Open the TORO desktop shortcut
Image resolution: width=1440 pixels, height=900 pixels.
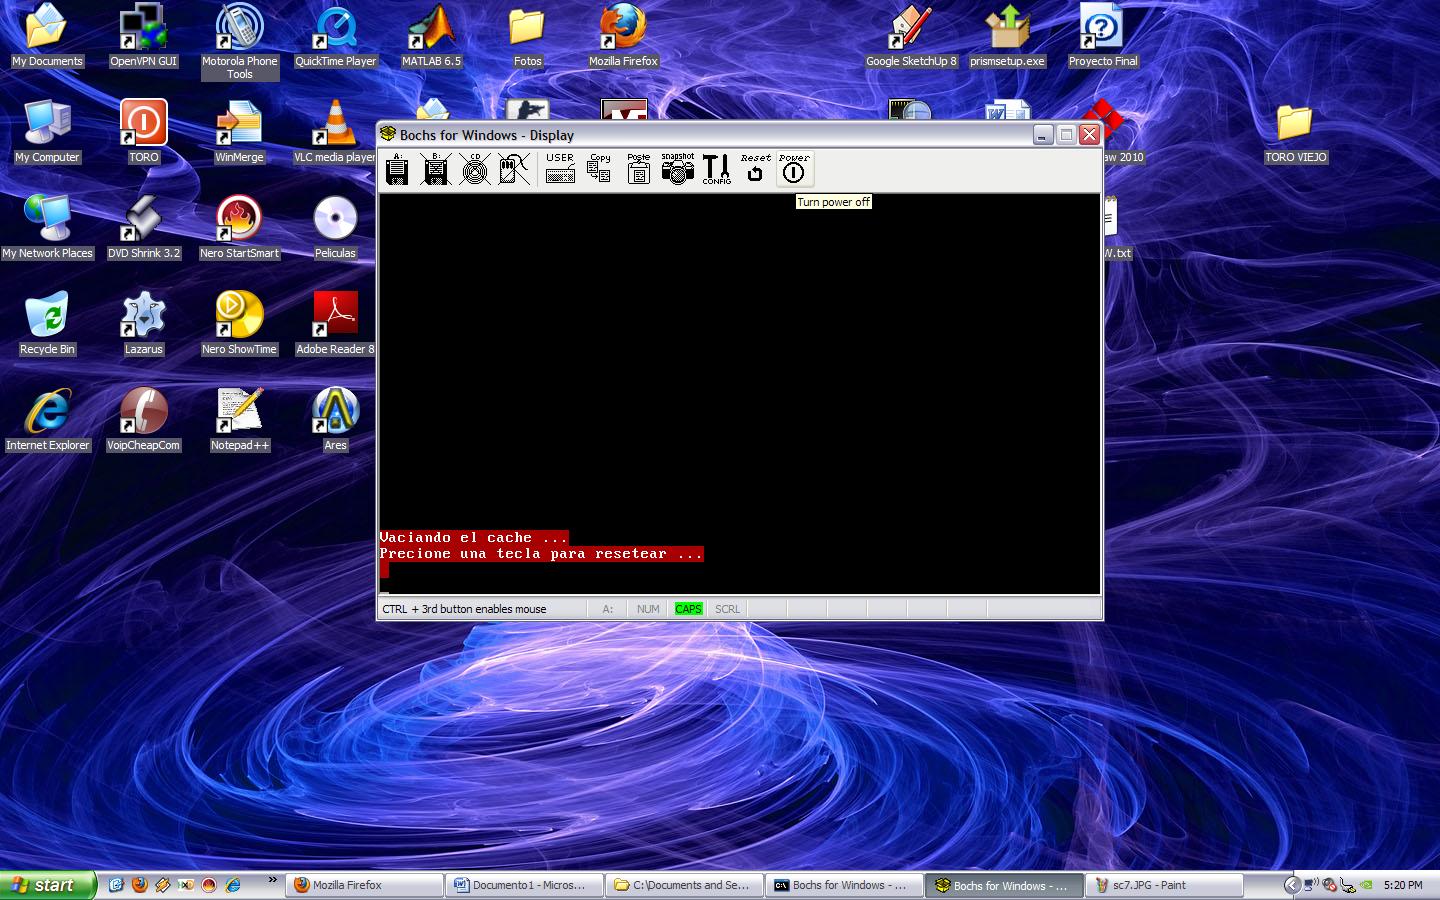click(x=144, y=132)
